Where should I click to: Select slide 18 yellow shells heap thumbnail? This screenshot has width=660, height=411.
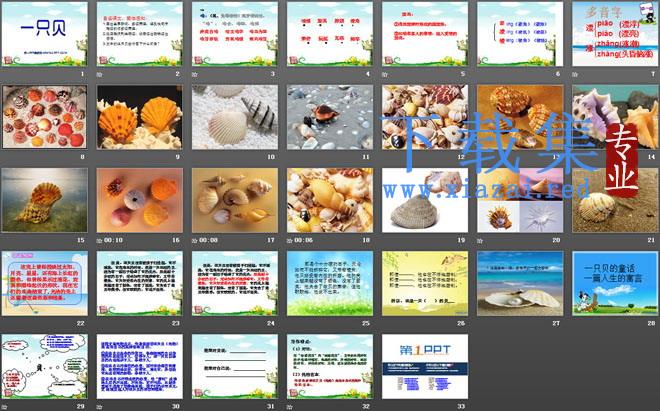330,200
